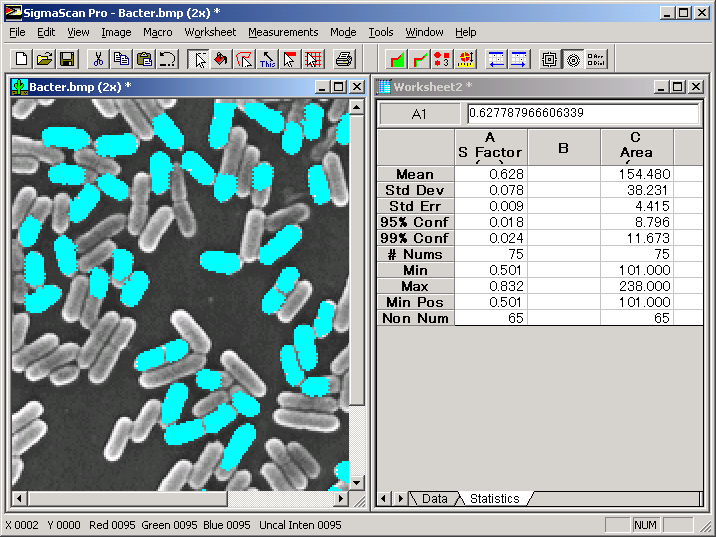Click the Bacter.bmp window cactus icon
The width and height of the screenshot is (716, 537).
pyautogui.click(x=19, y=87)
